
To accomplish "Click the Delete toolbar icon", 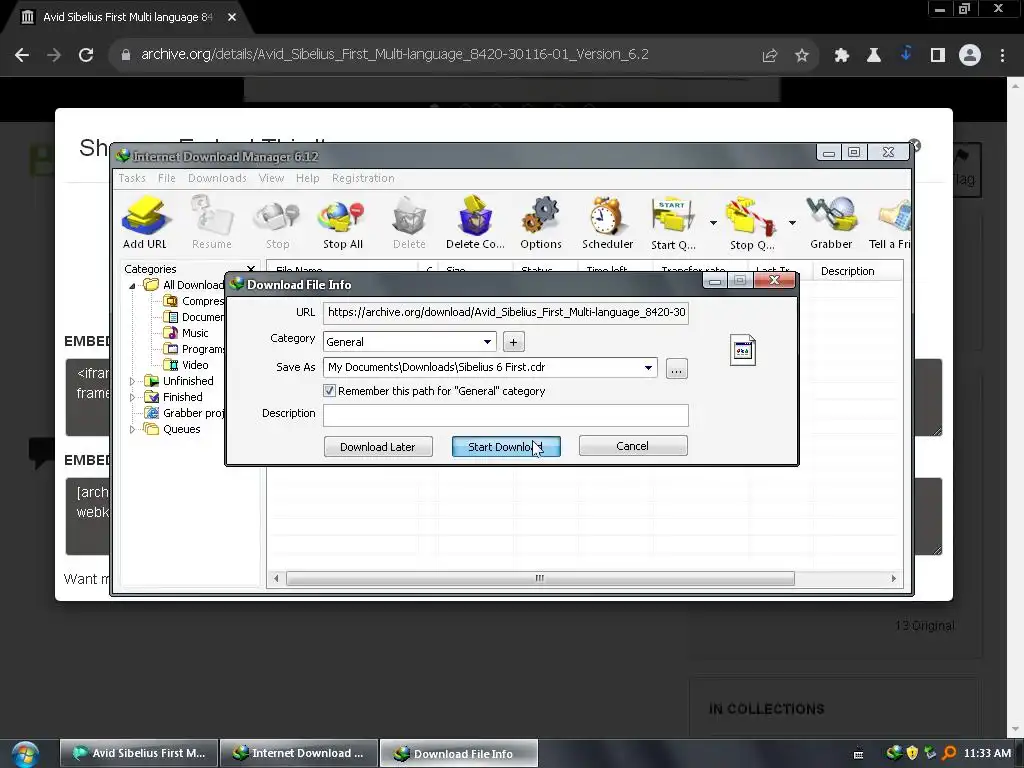I will [x=409, y=223].
